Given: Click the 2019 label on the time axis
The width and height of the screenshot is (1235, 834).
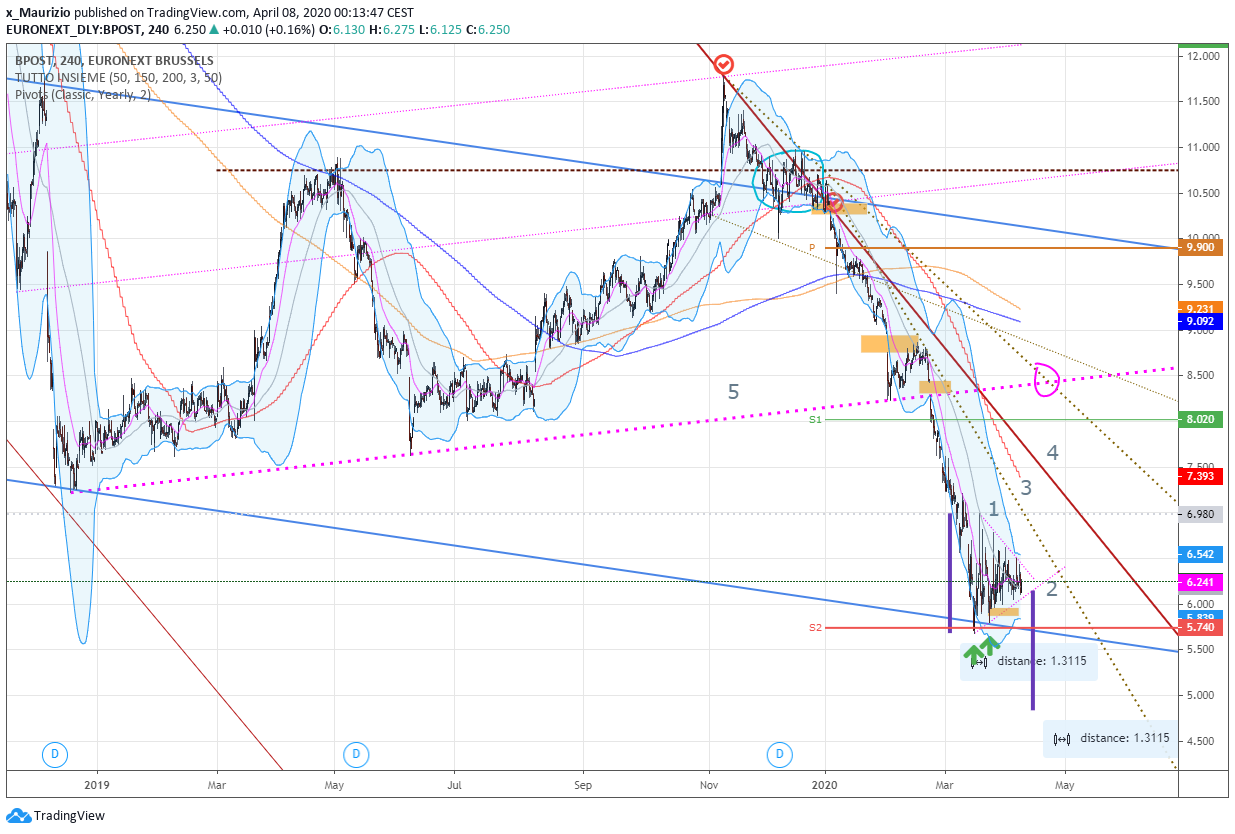Looking at the screenshot, I should pos(97,786).
